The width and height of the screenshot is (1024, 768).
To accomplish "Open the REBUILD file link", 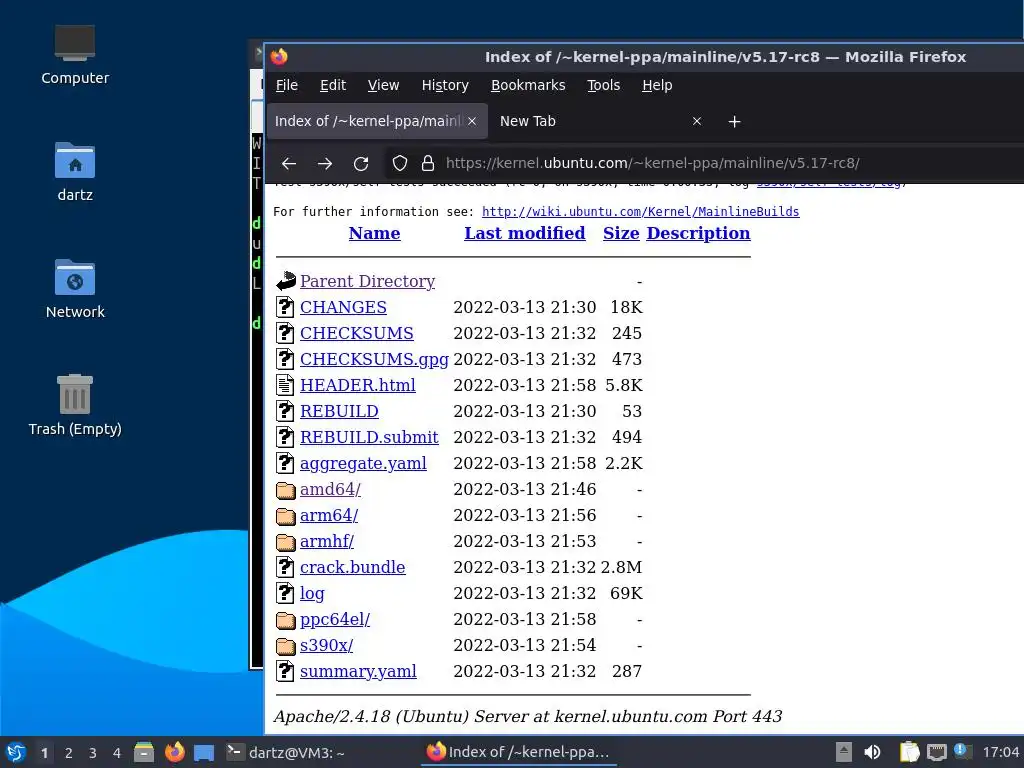I will pyautogui.click(x=339, y=411).
